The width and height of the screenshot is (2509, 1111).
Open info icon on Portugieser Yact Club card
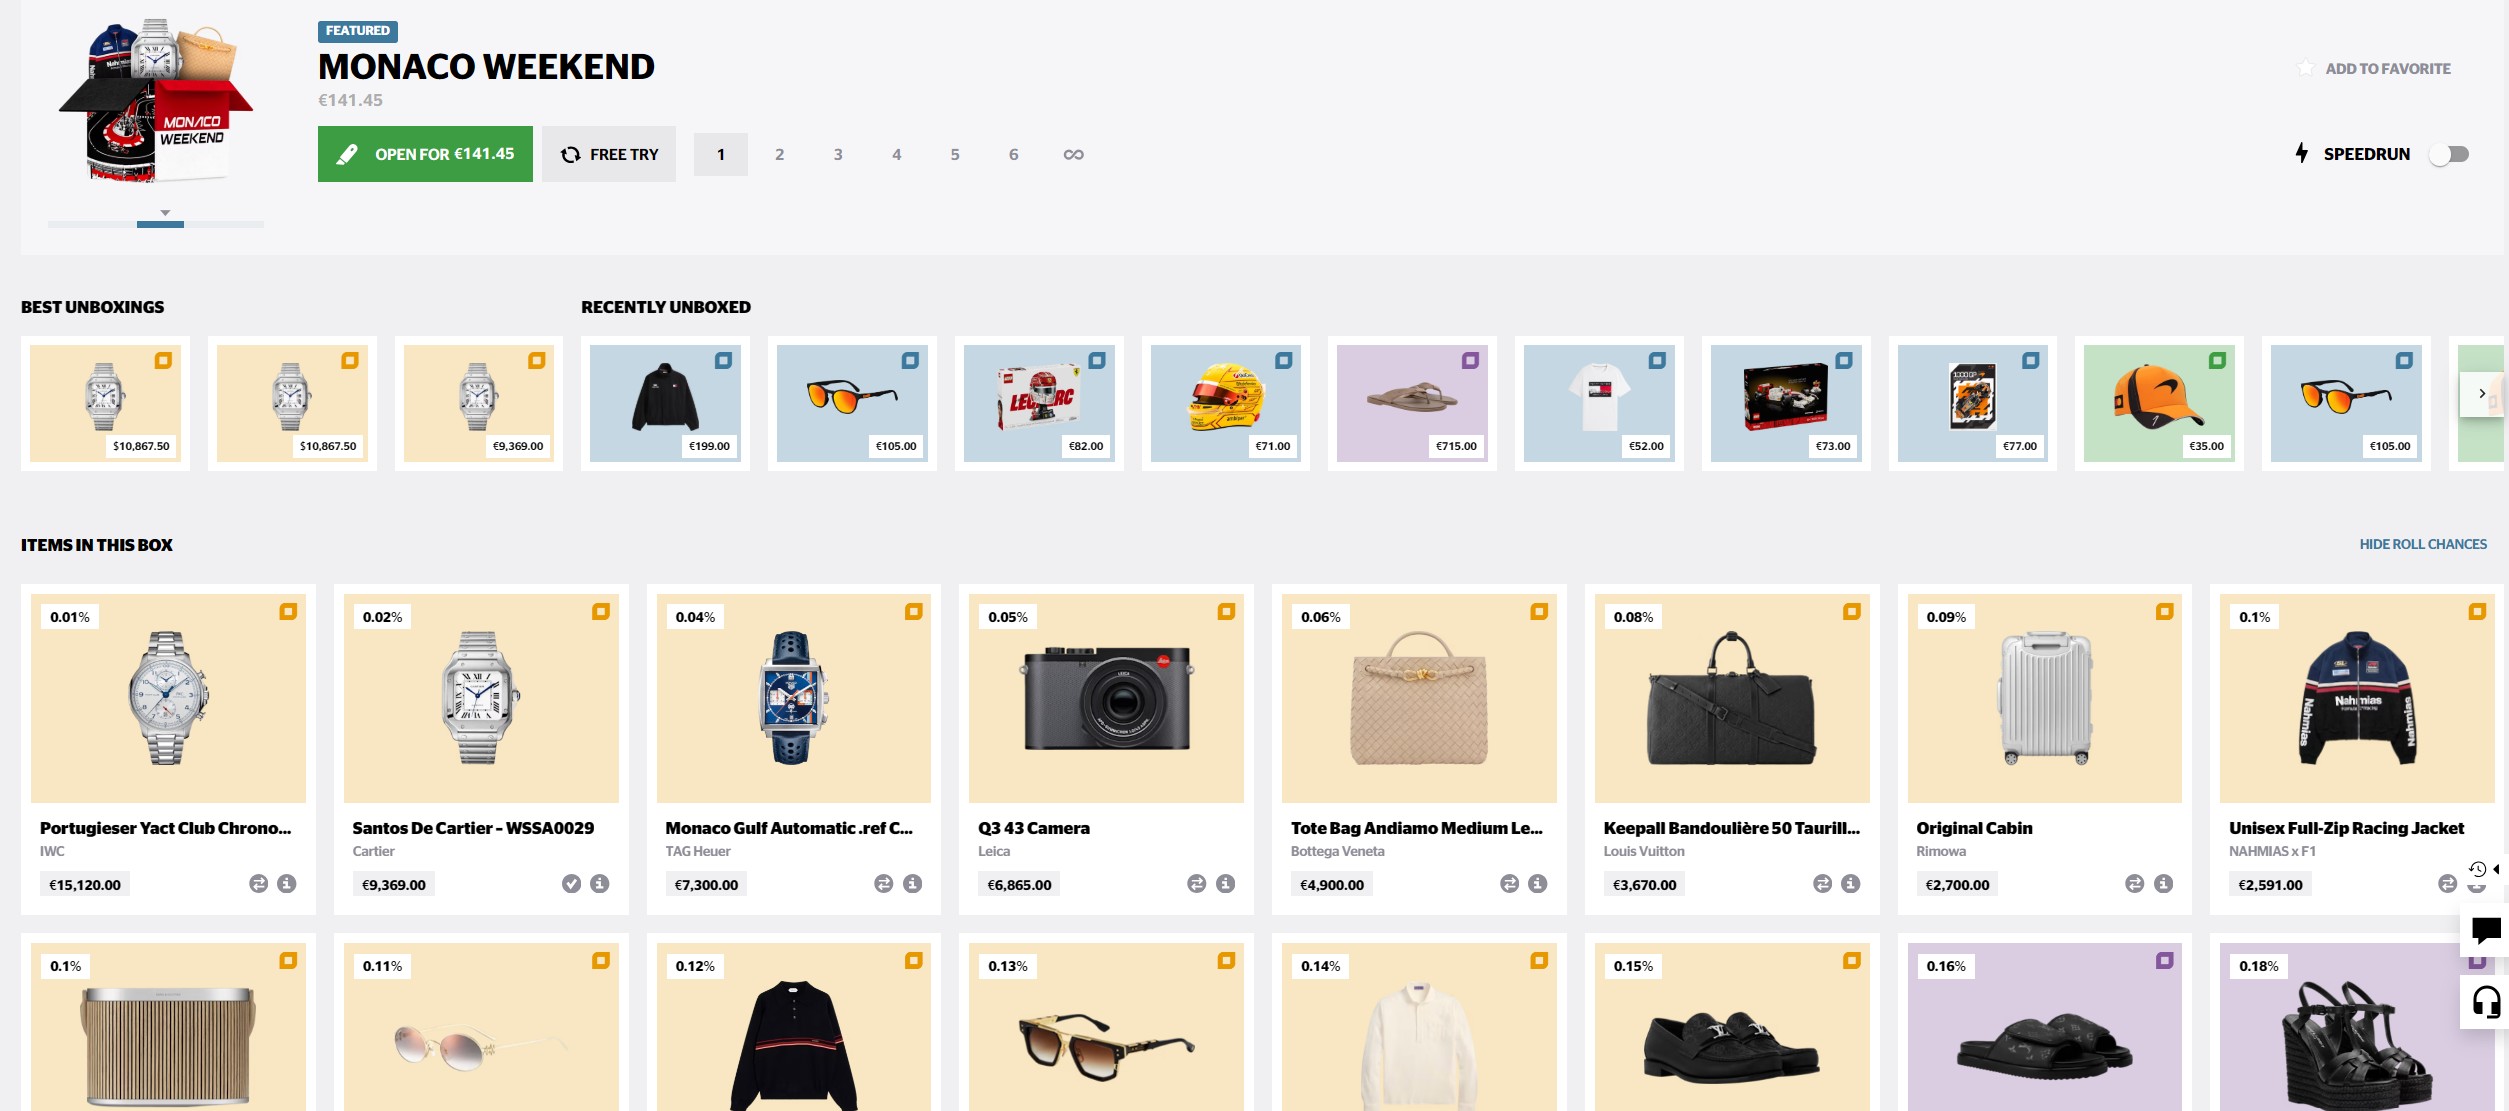pos(287,884)
